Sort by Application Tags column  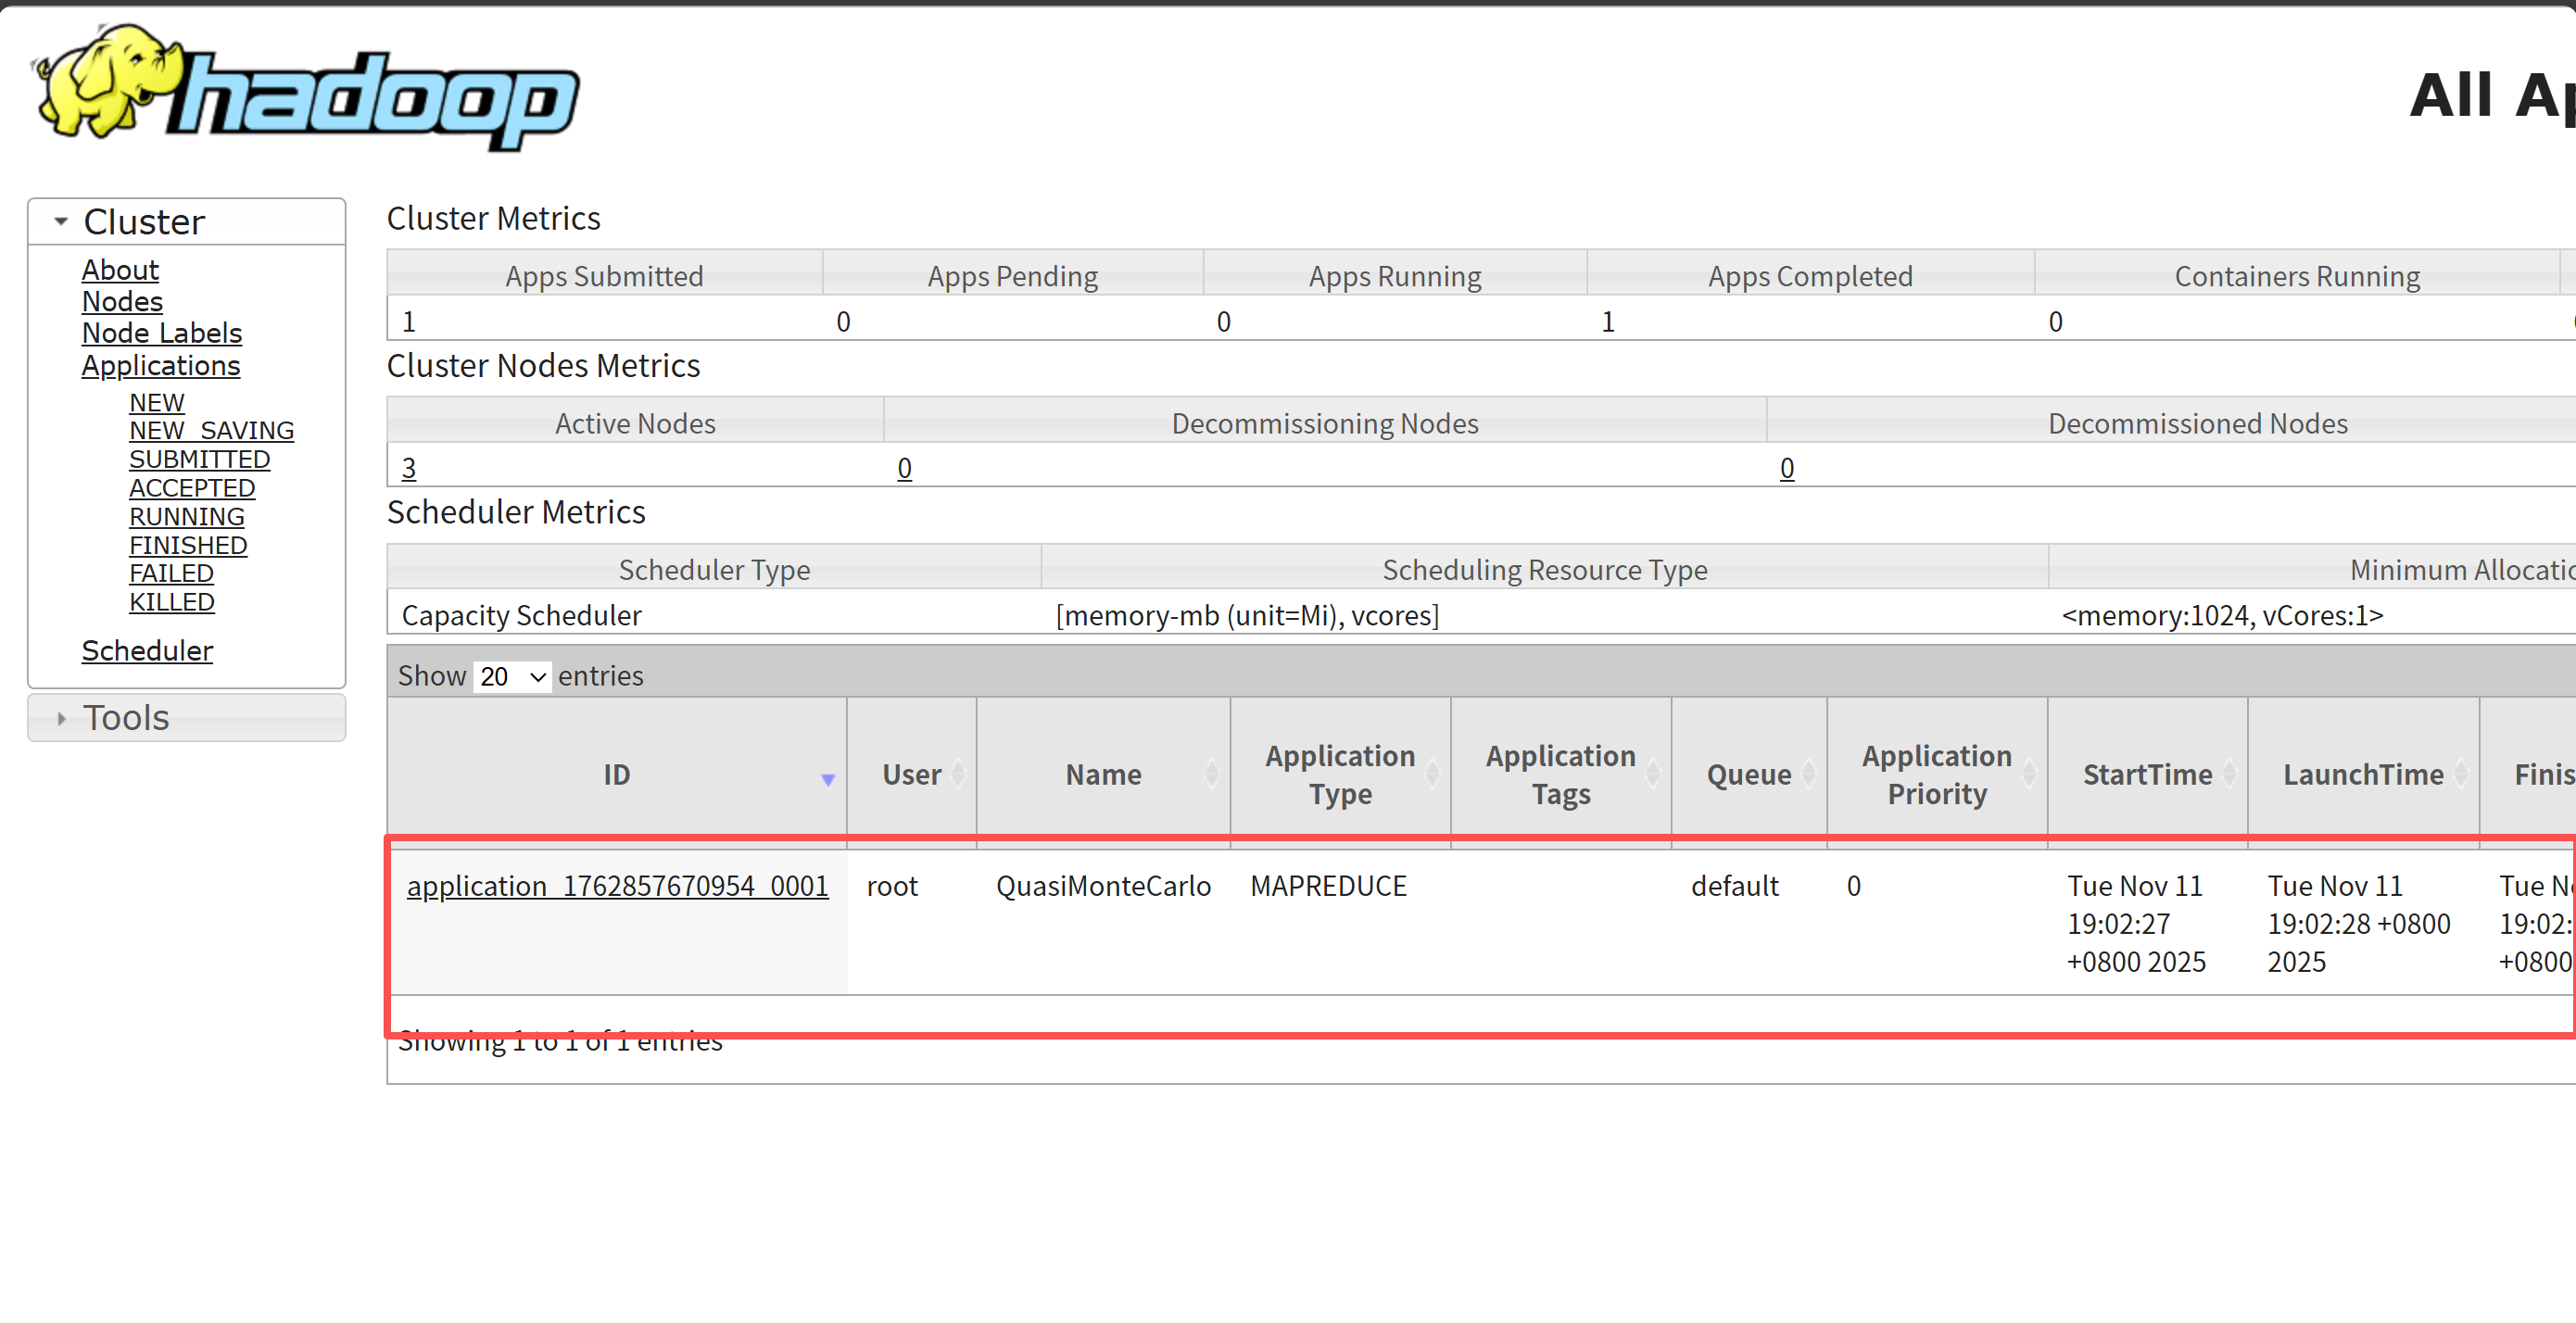(x=1559, y=774)
